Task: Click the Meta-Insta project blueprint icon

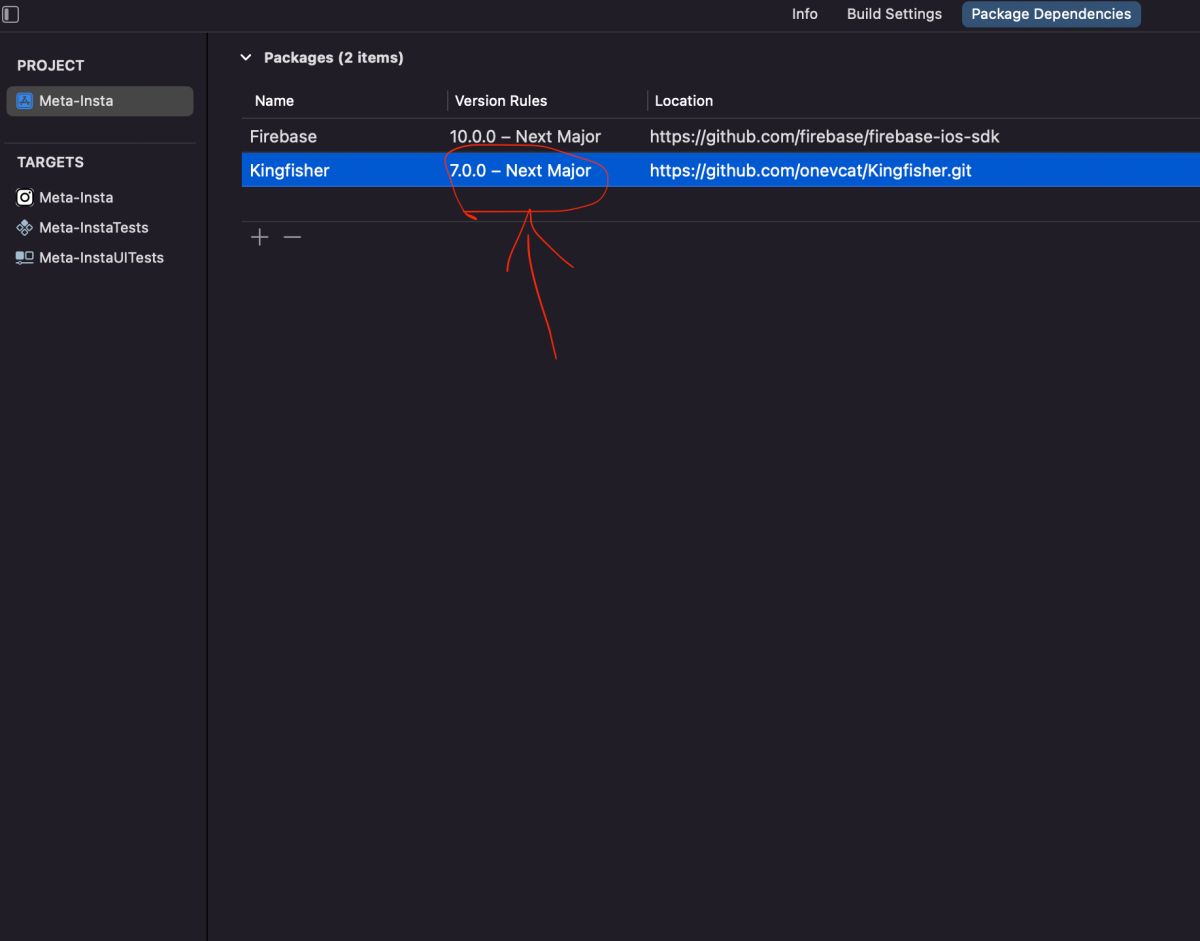Action: 25,101
